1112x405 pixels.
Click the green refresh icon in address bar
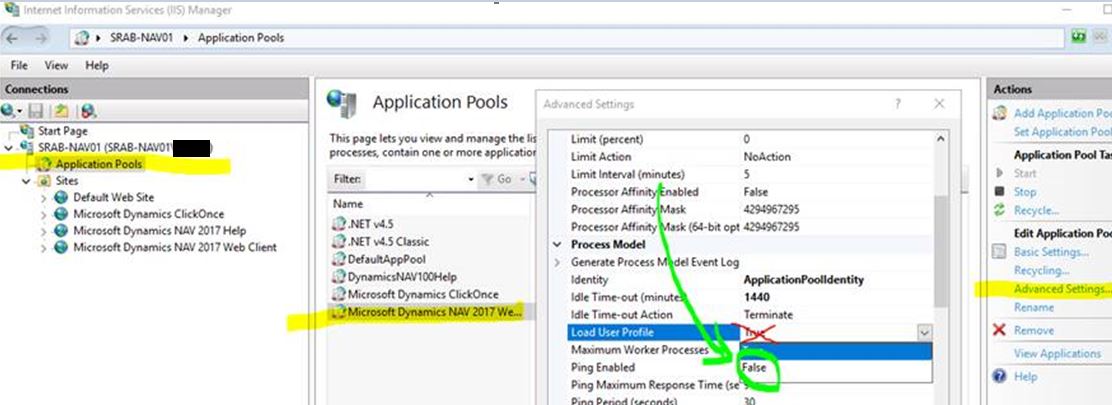[1079, 37]
